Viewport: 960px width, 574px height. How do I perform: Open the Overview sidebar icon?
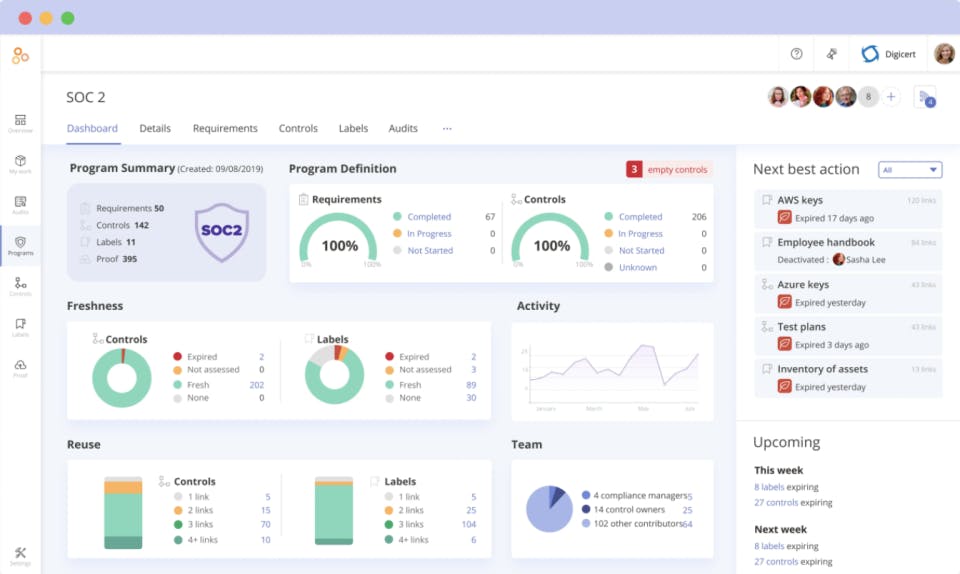[20, 123]
